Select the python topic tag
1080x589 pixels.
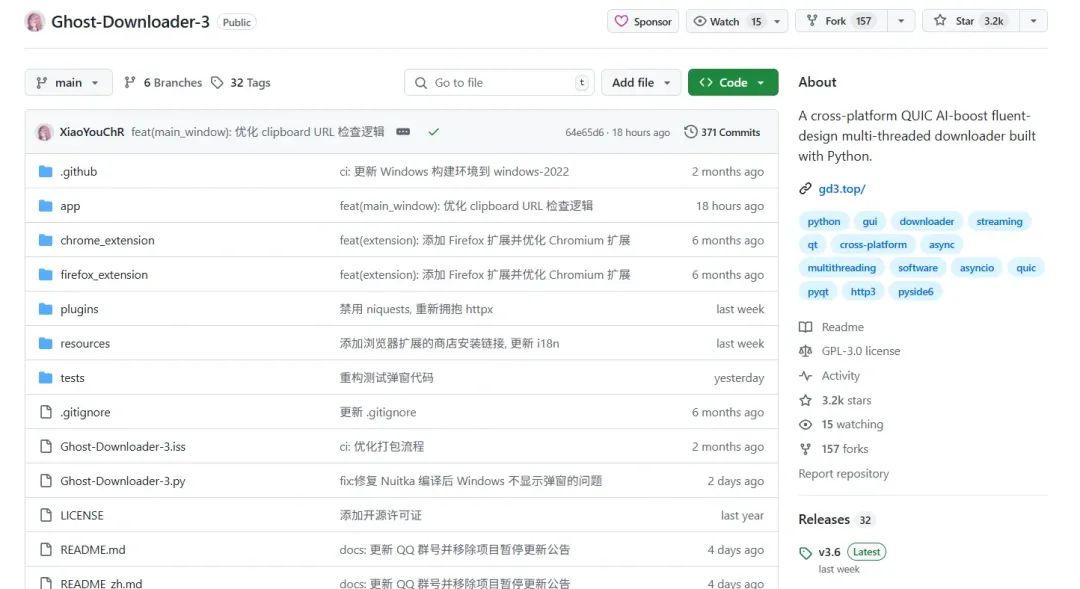(x=823, y=221)
